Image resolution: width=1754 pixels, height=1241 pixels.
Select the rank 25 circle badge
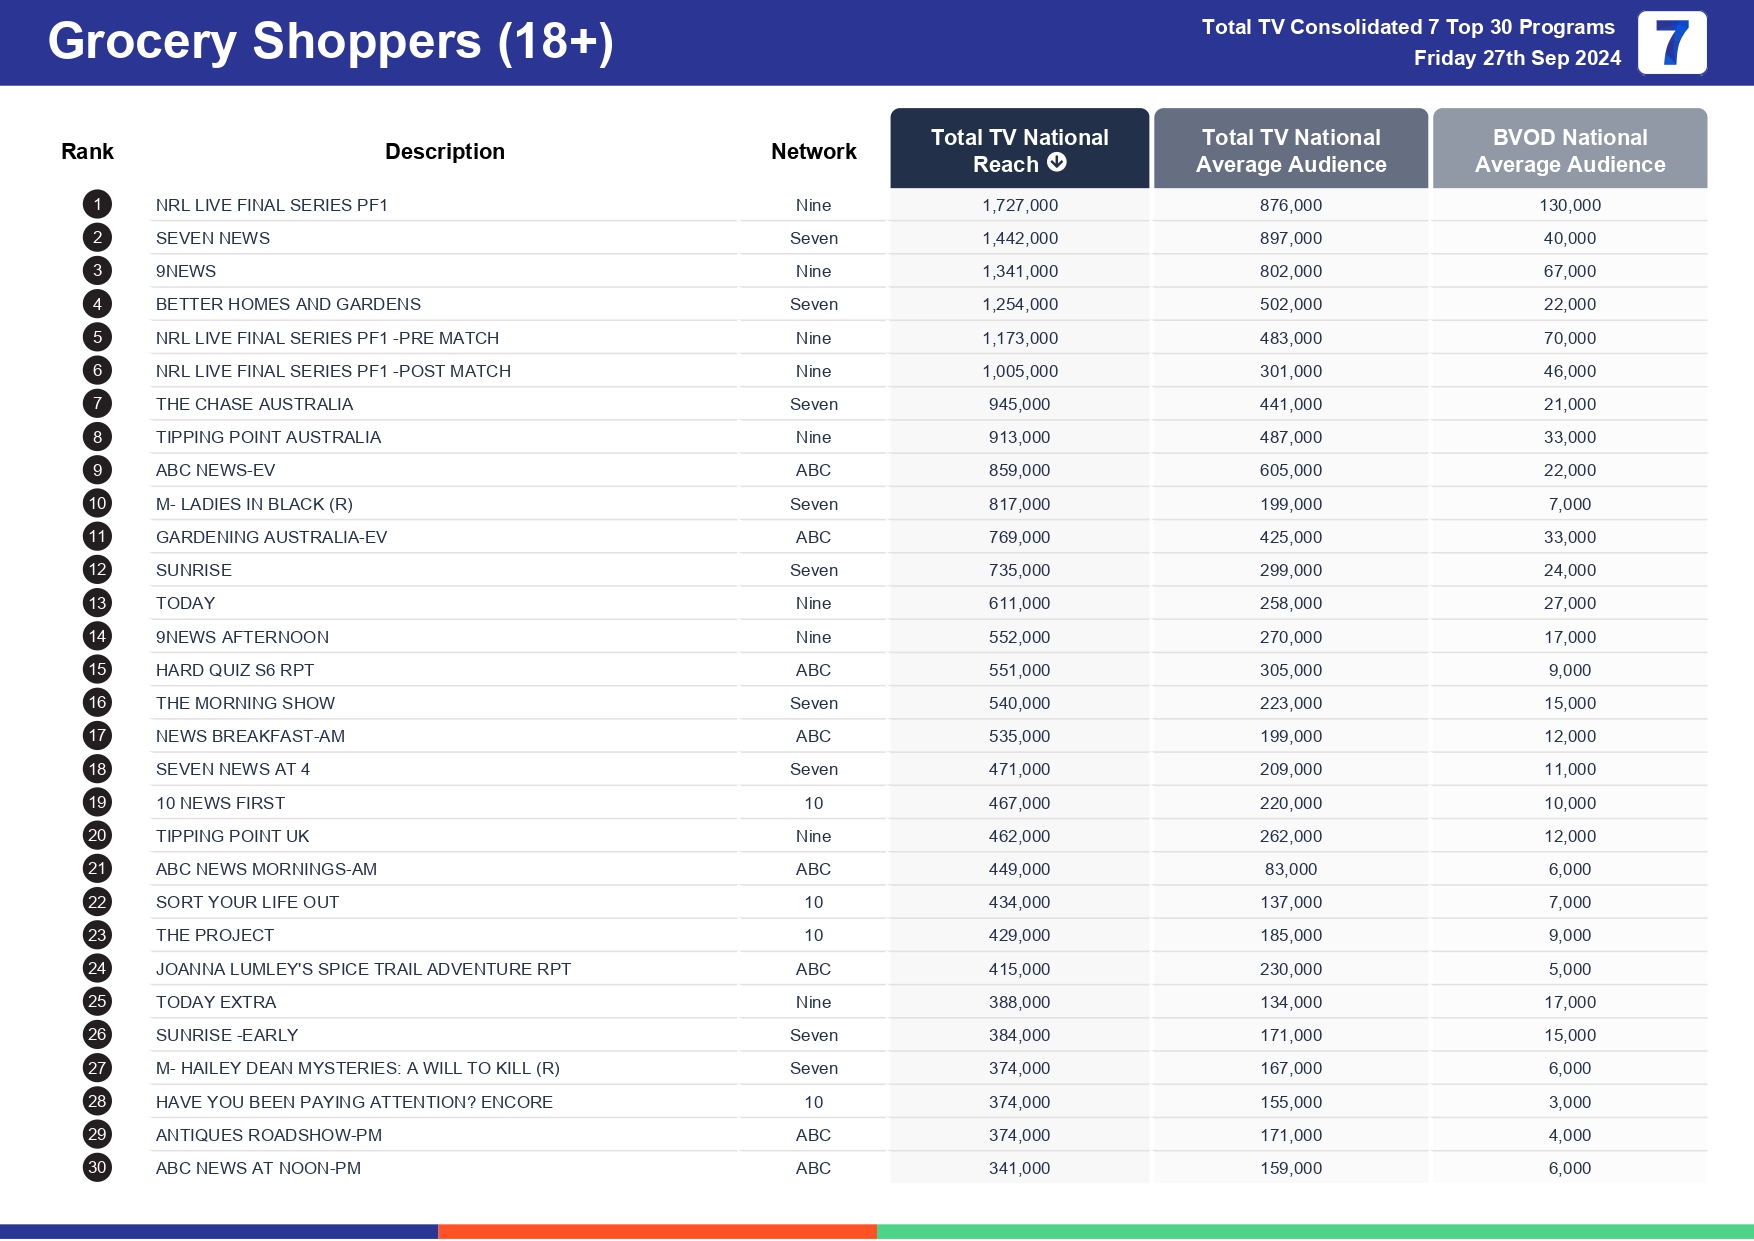(97, 1002)
